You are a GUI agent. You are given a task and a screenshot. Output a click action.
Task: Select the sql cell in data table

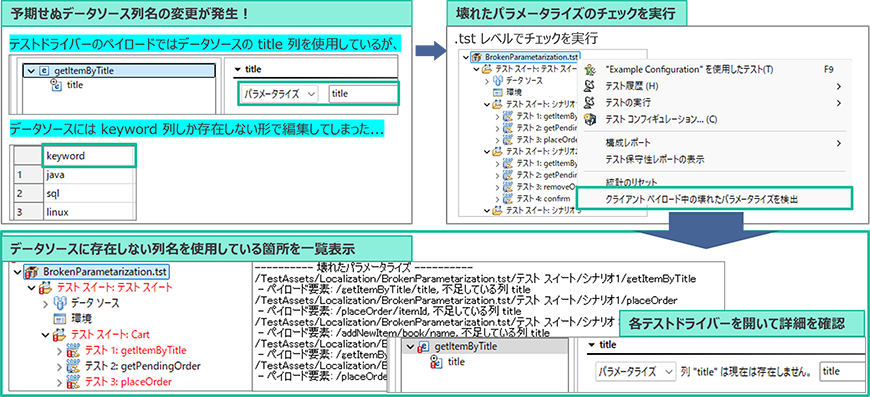[89, 194]
